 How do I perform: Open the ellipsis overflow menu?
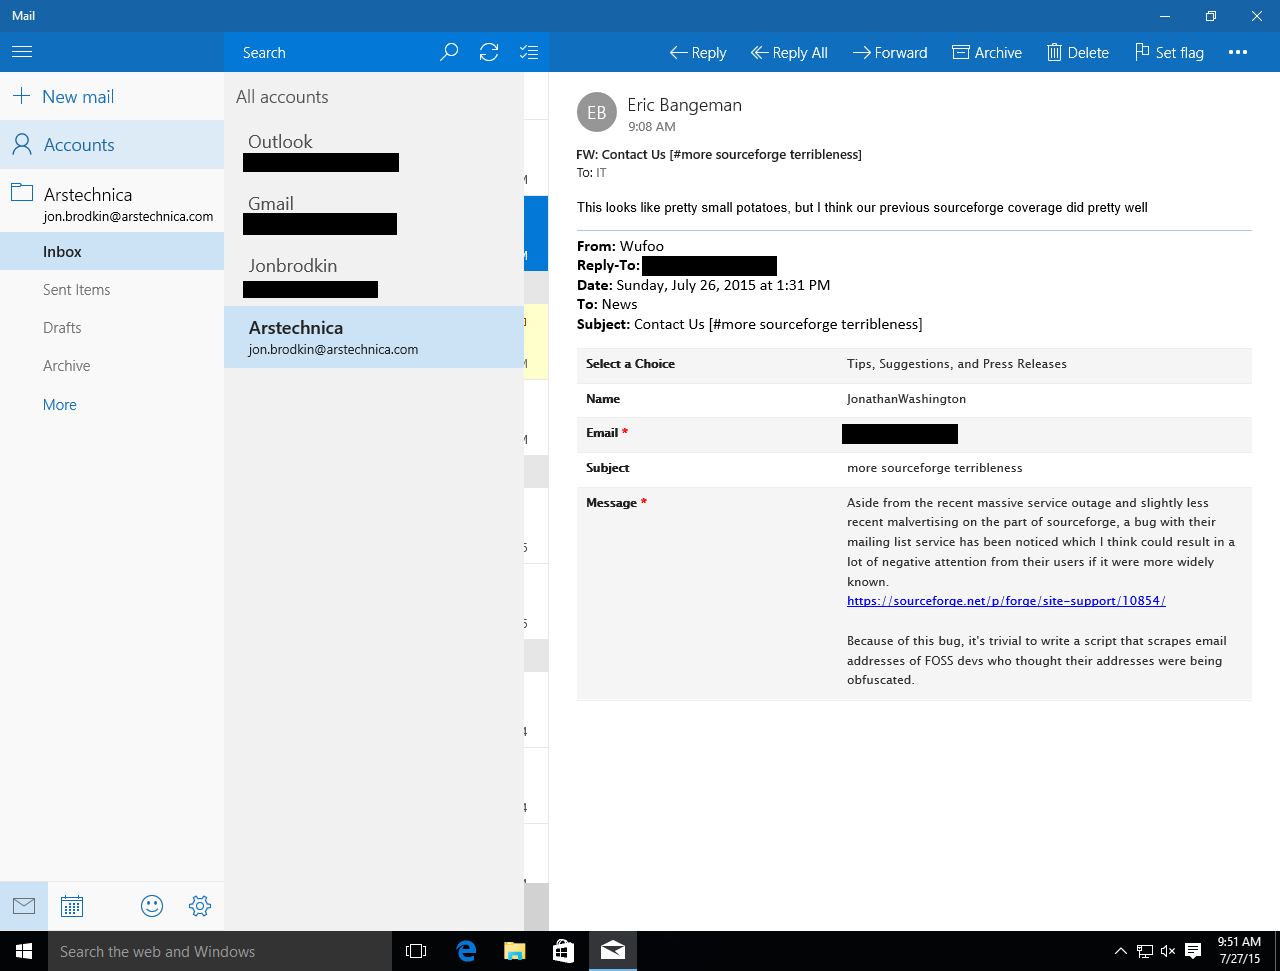click(x=1237, y=52)
